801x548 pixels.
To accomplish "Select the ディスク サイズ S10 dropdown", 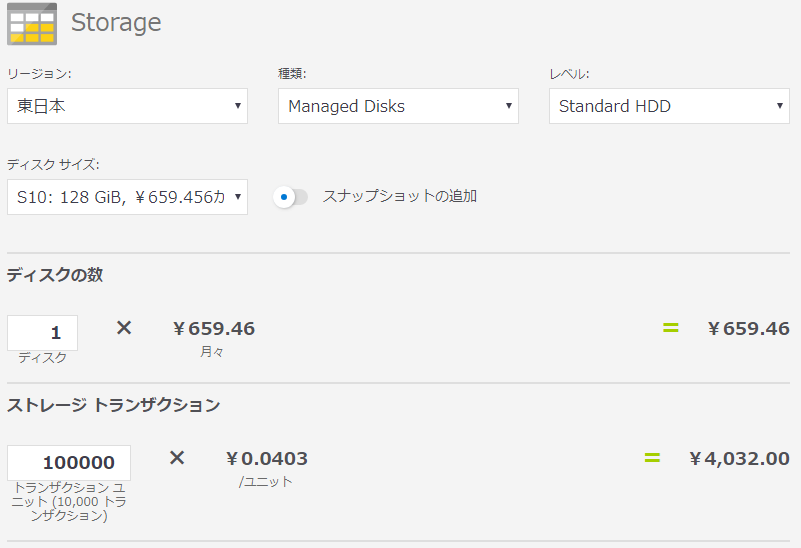I will click(x=127, y=197).
